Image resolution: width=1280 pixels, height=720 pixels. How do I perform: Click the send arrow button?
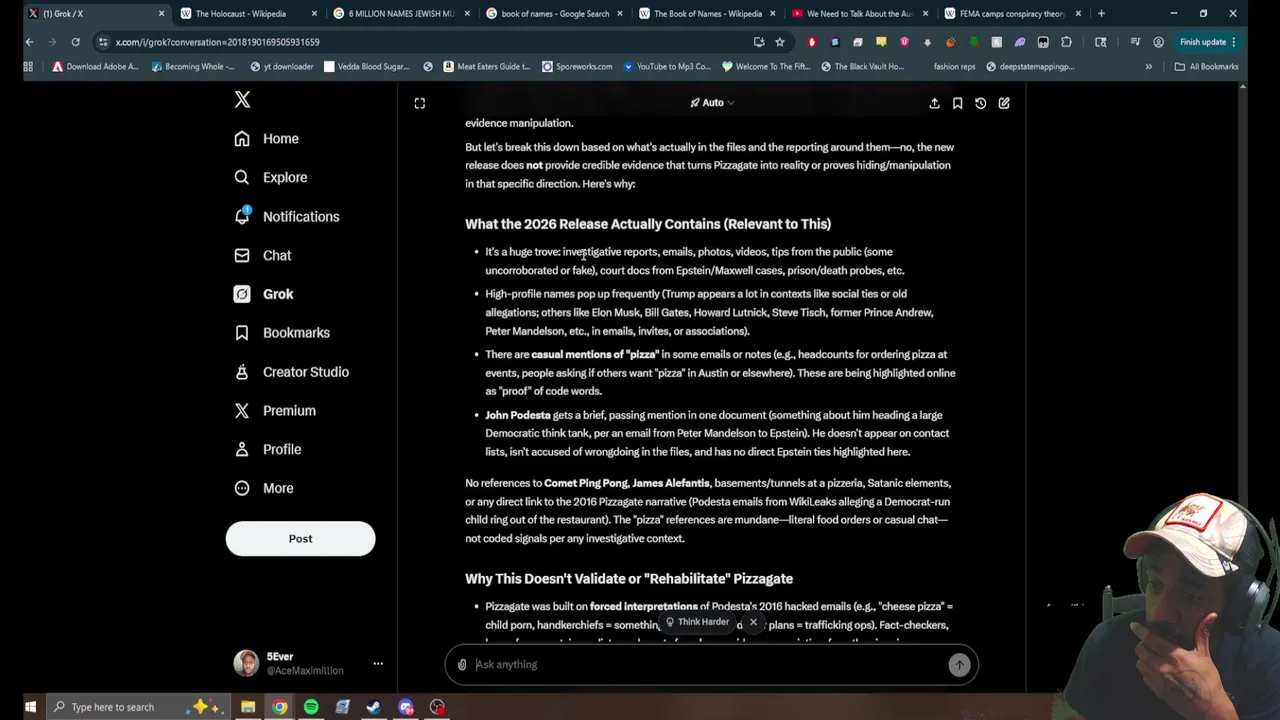pos(959,665)
